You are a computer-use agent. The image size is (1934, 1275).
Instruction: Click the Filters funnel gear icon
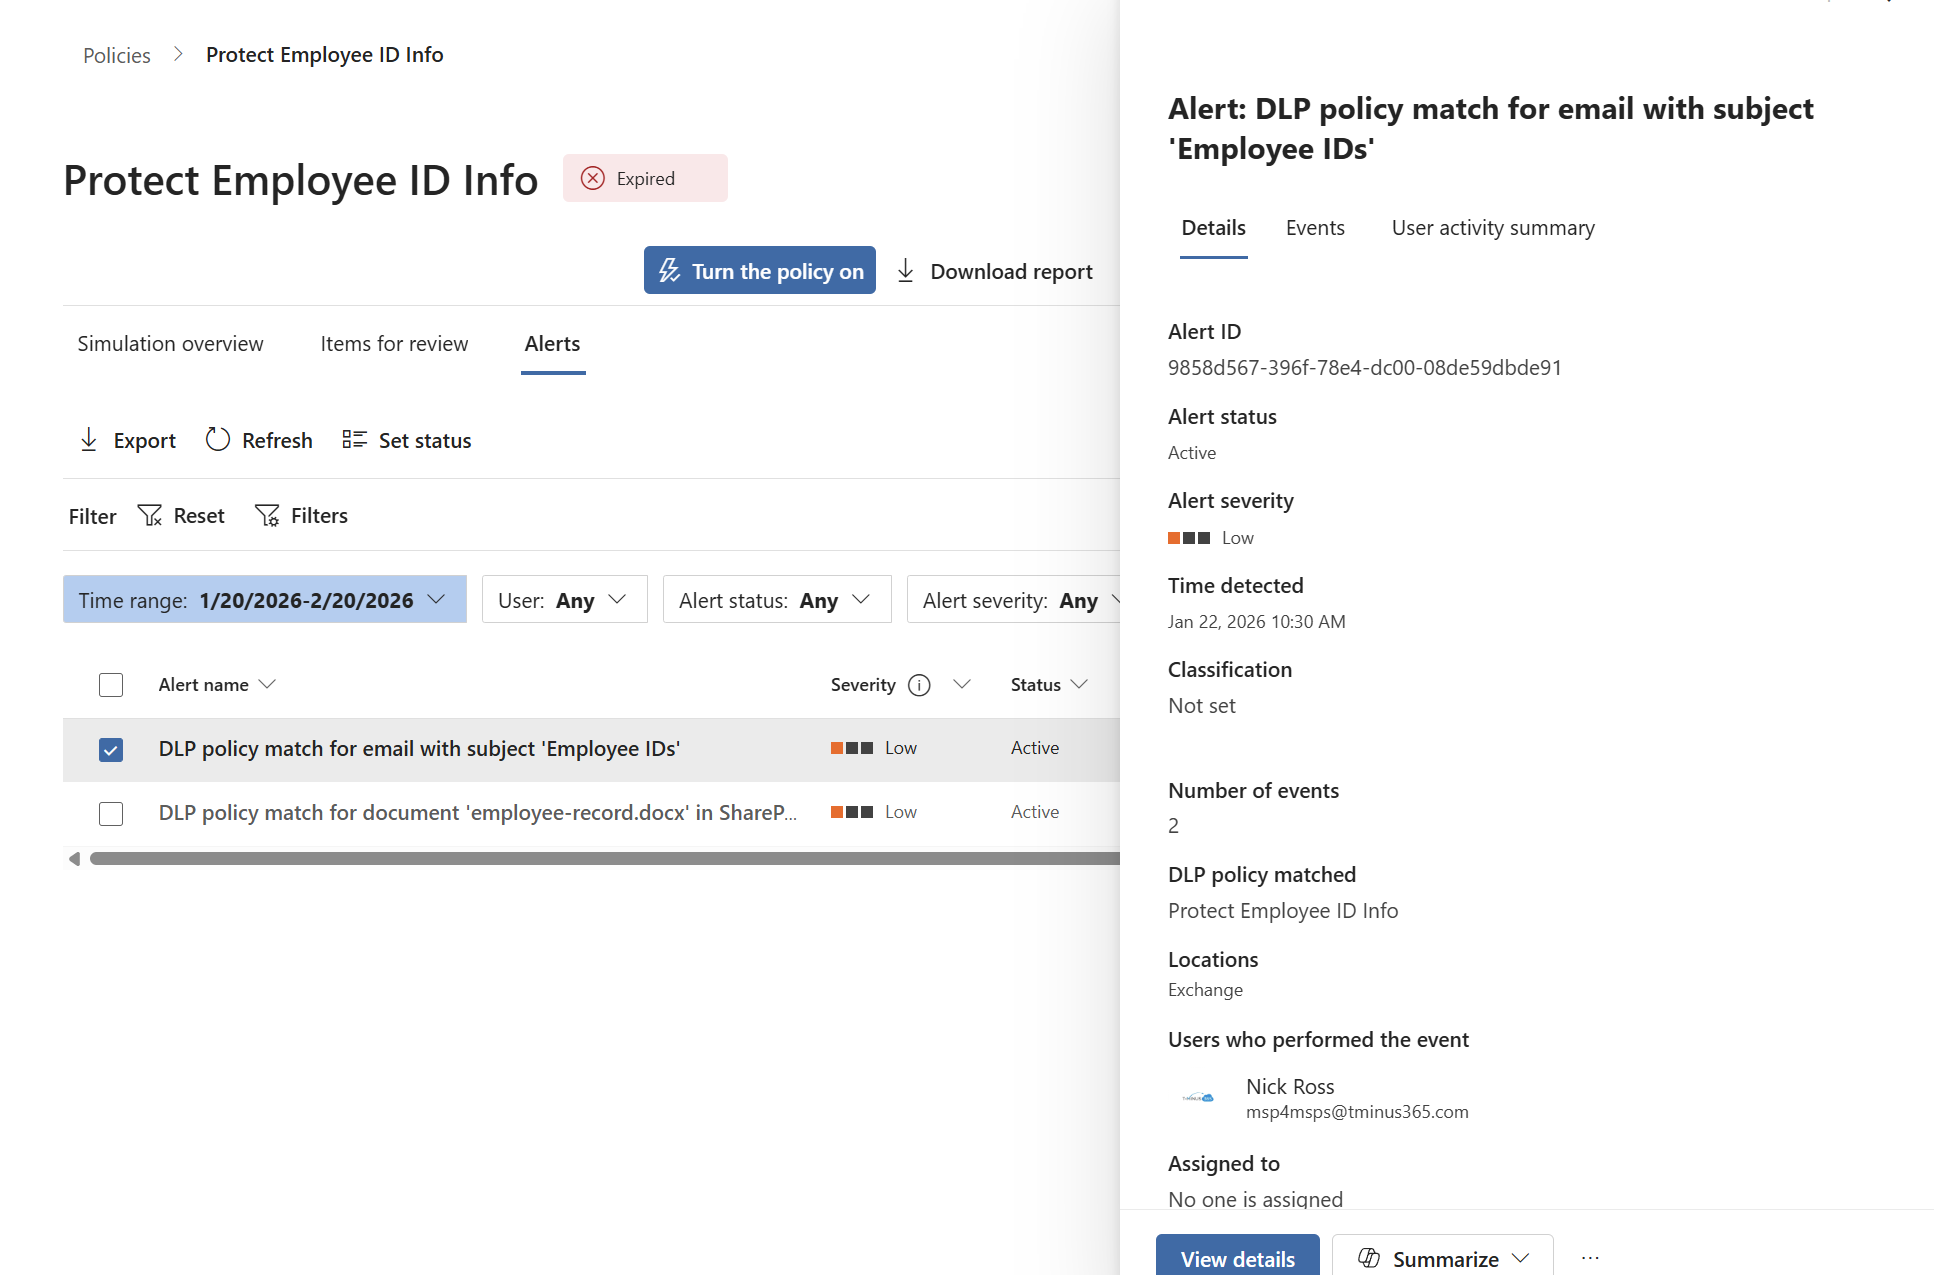(x=267, y=516)
